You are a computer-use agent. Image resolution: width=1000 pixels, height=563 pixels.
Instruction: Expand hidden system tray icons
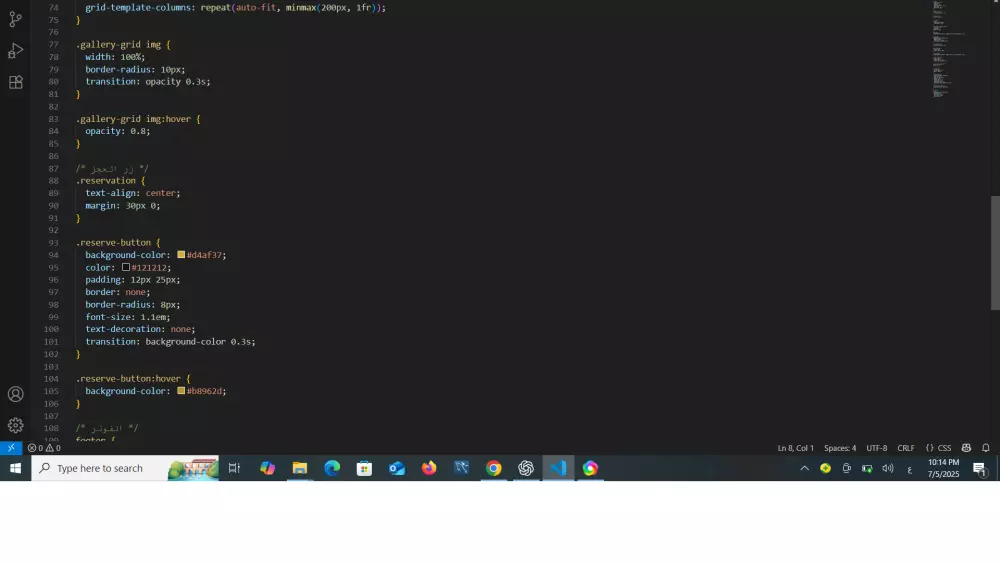[804, 468]
